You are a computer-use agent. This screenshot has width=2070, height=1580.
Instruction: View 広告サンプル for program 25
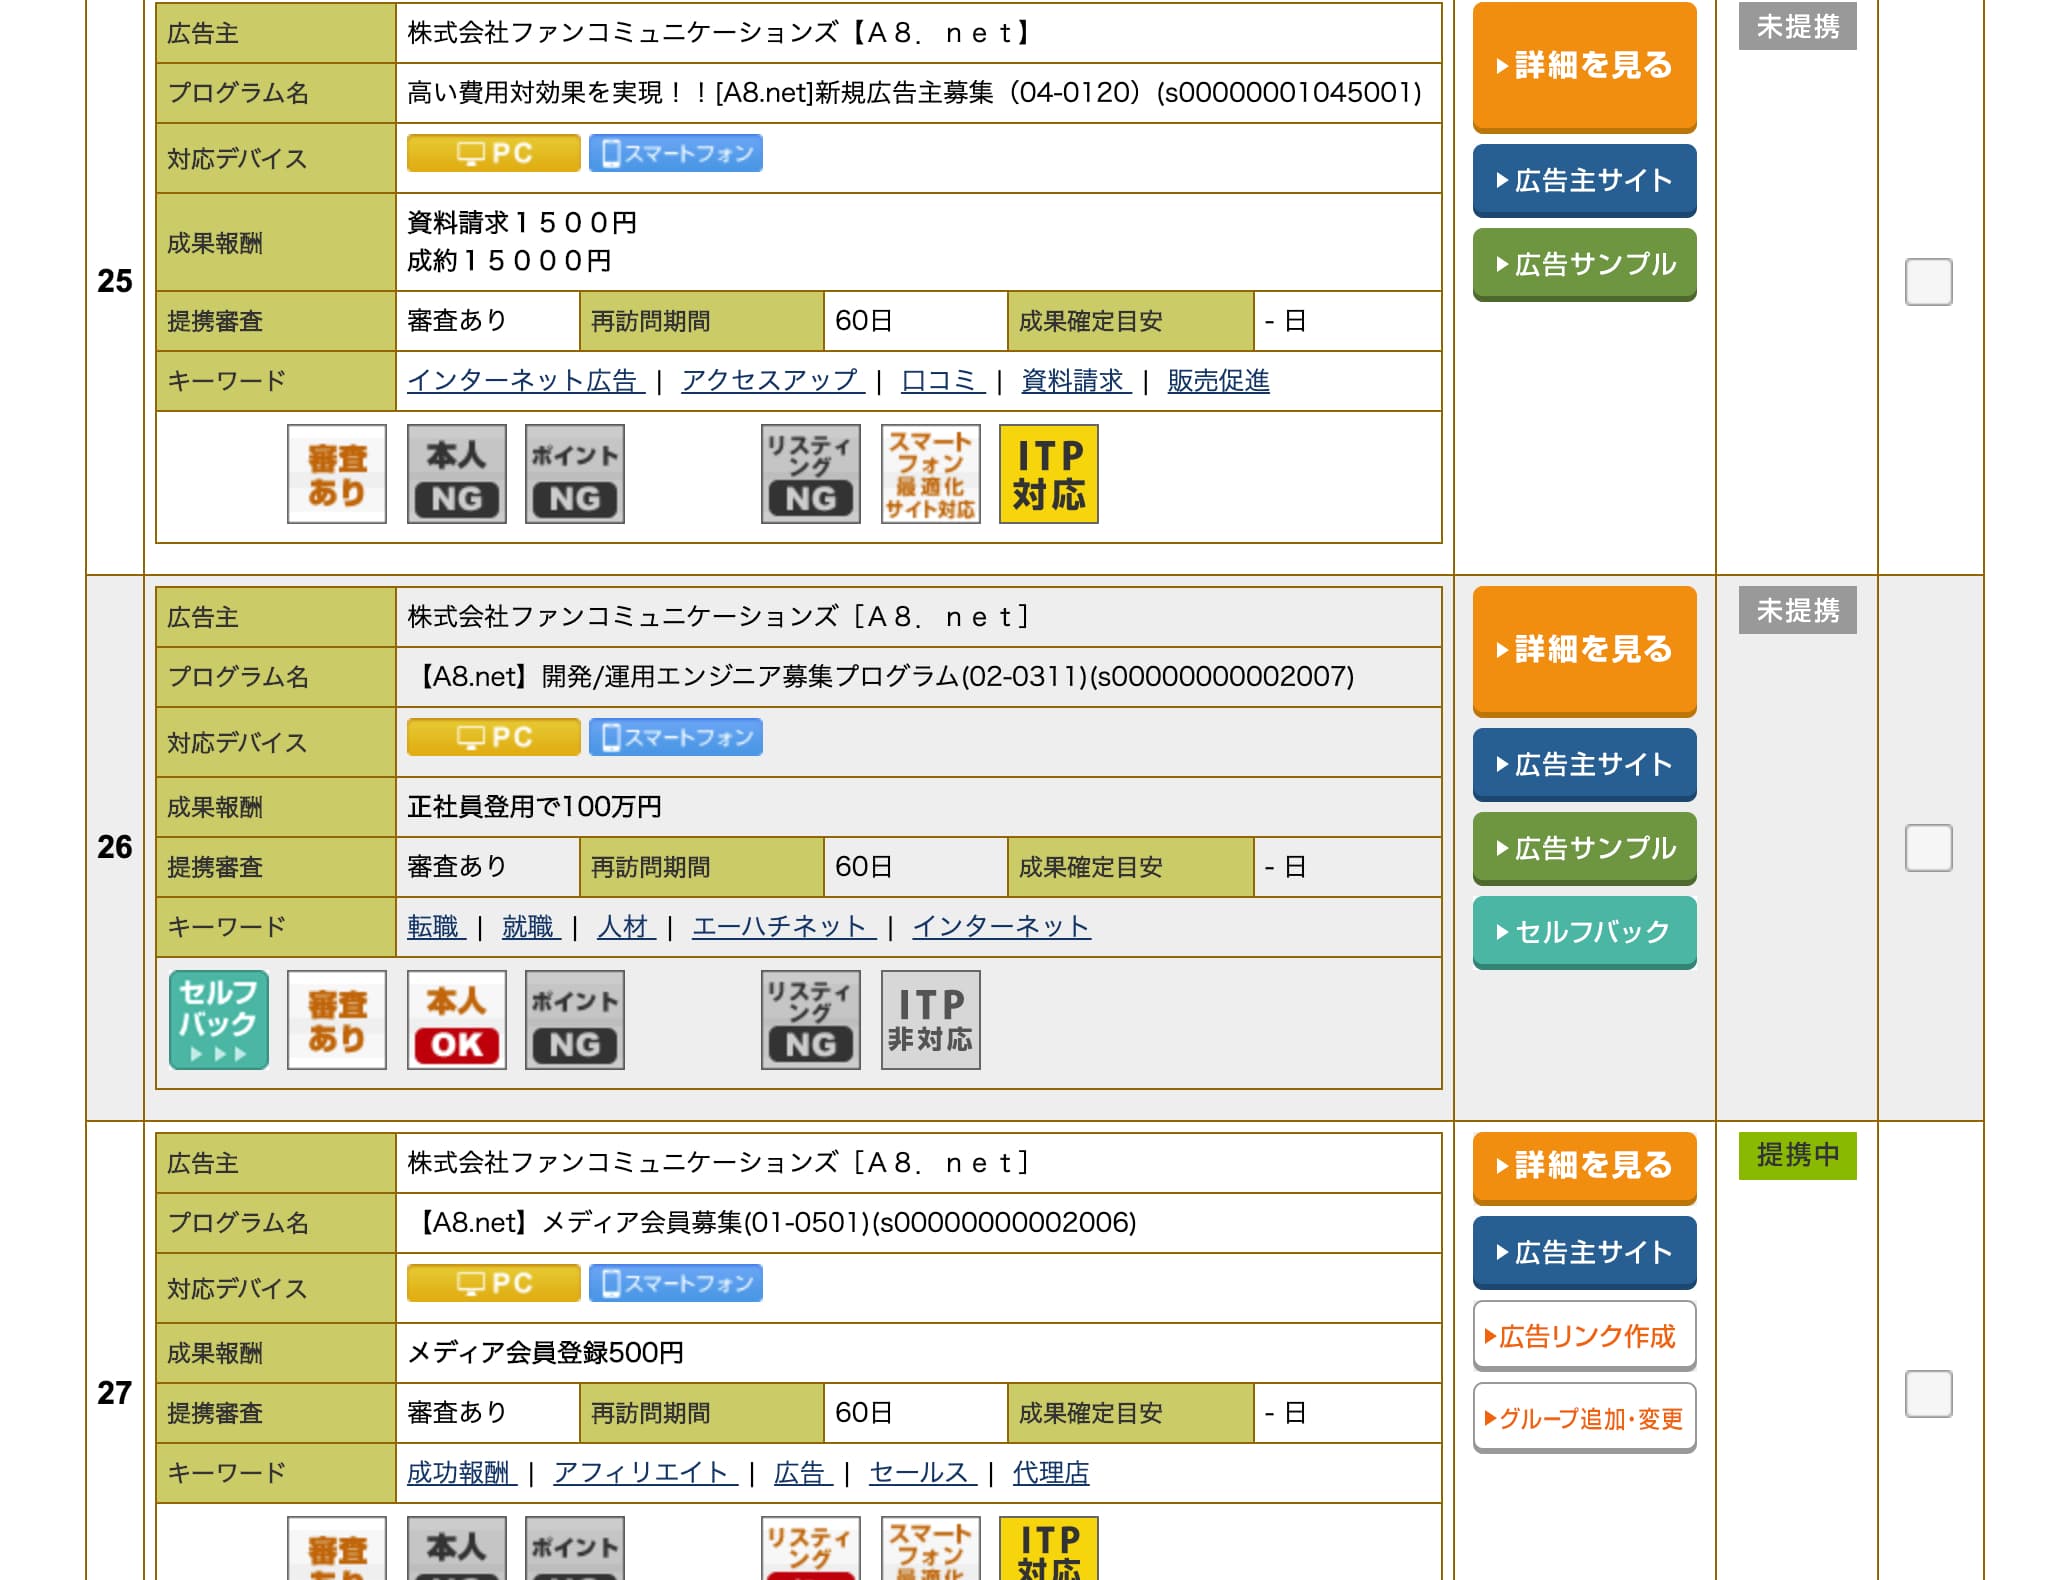(x=1585, y=265)
